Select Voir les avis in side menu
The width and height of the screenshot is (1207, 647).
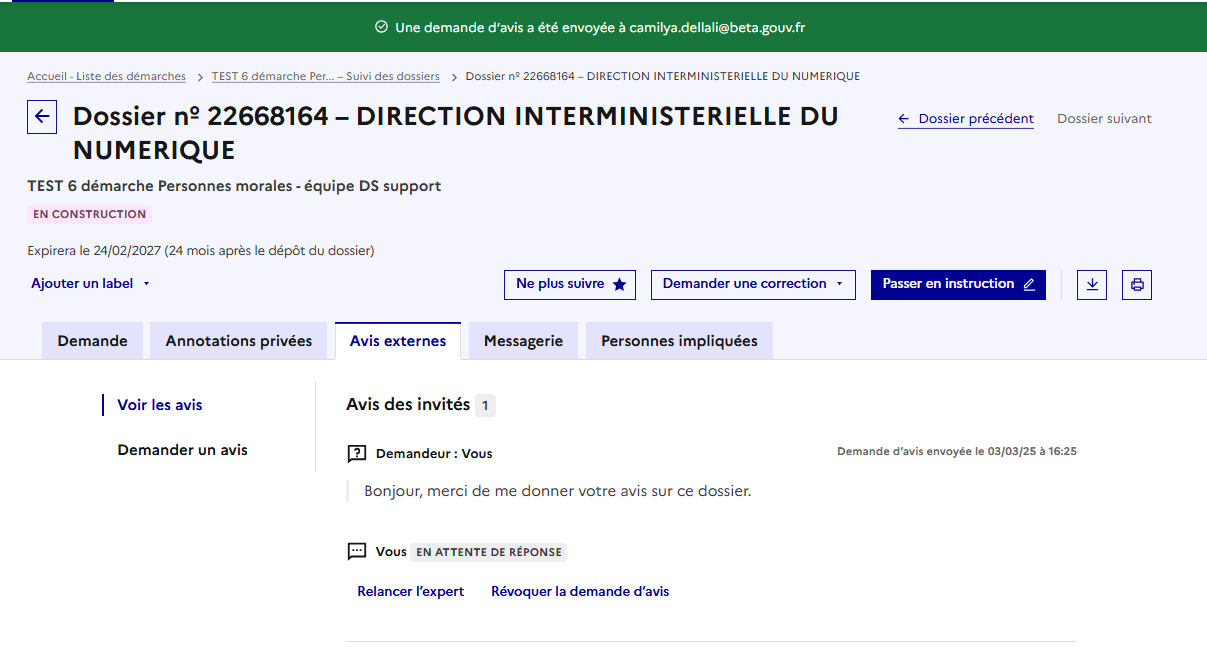tap(160, 405)
